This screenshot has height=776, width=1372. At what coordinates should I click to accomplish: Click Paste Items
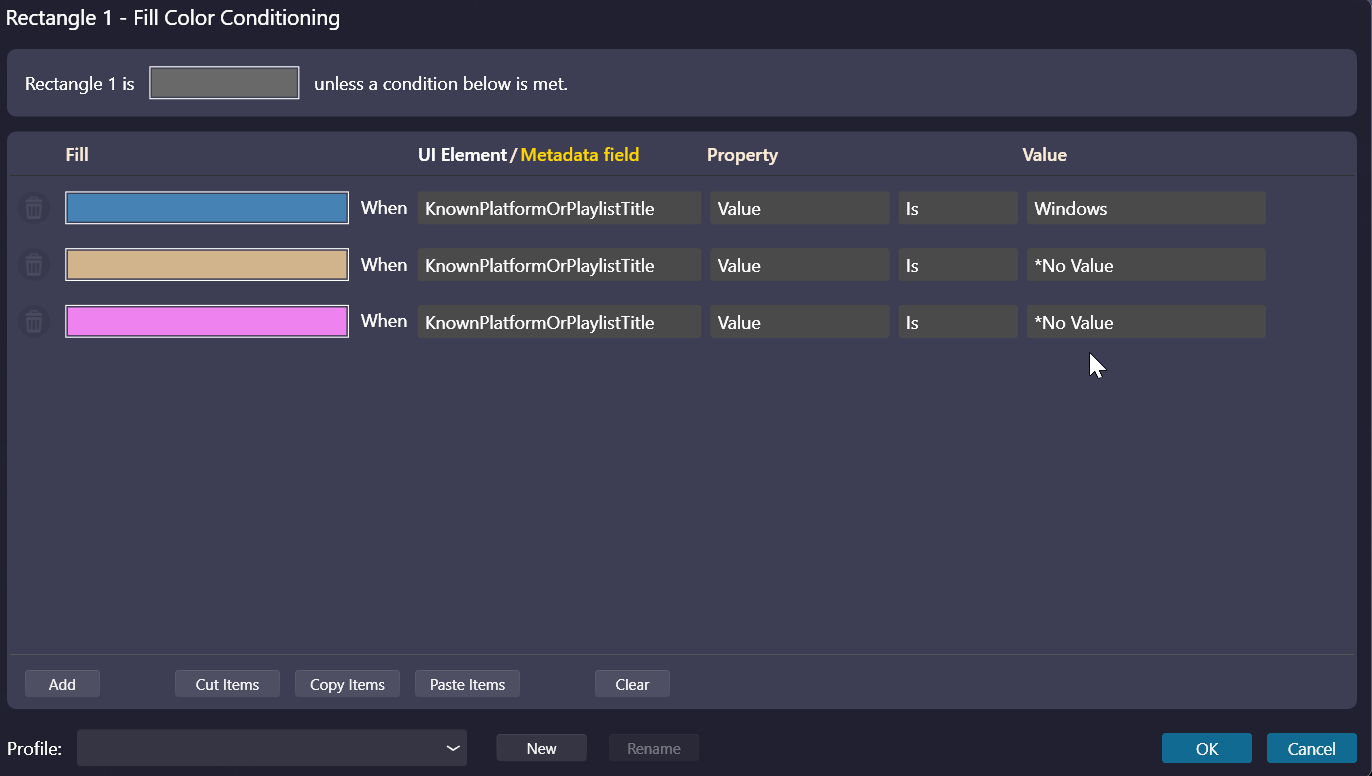[467, 685]
